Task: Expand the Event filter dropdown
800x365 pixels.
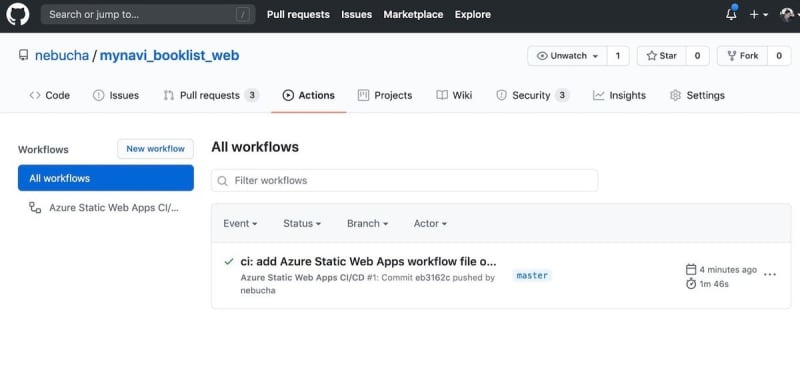Action: (x=240, y=224)
